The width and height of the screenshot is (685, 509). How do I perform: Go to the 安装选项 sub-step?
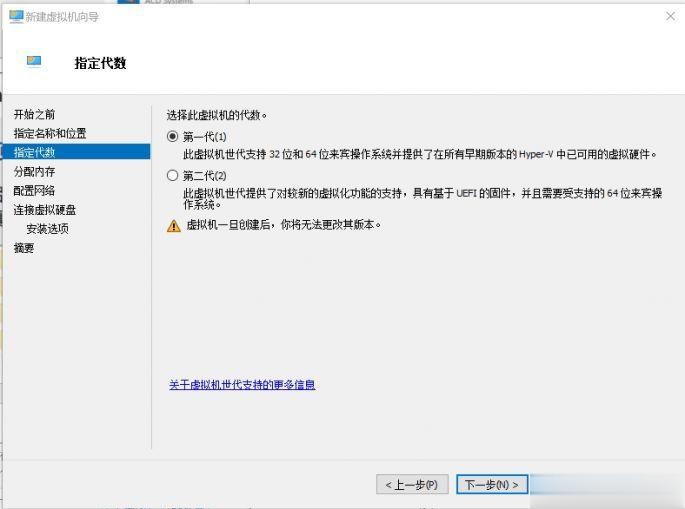tap(47, 229)
